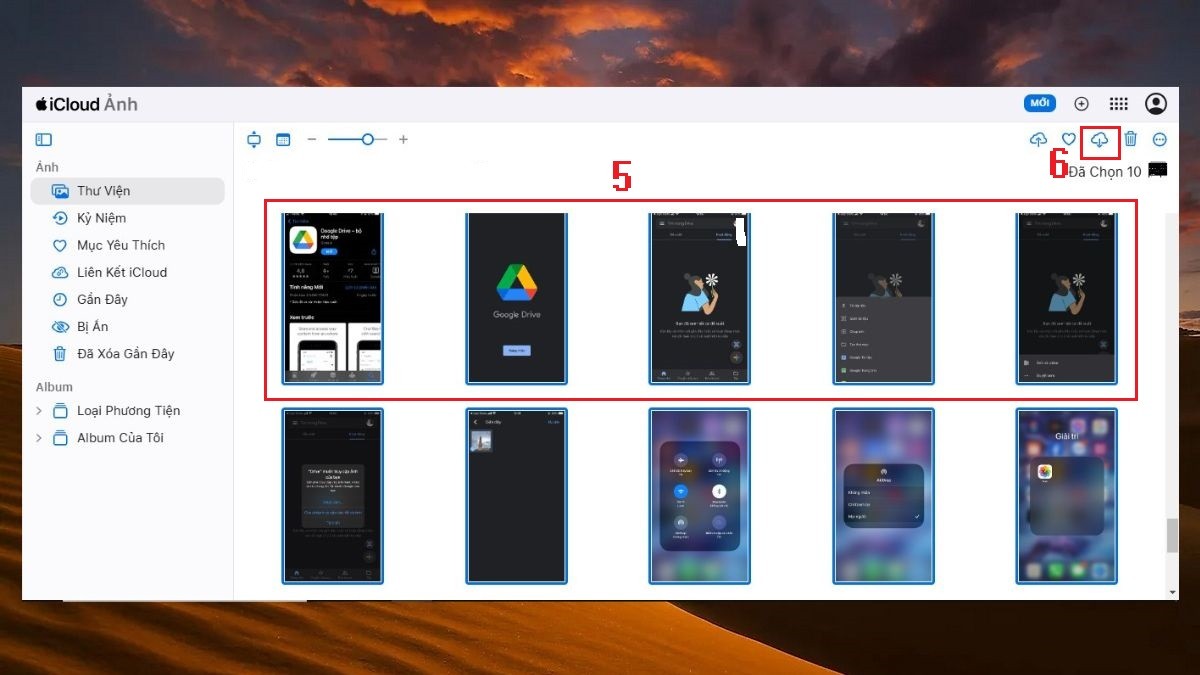Screen dimensions: 1200x675
Task: Click the zoom in plus button
Action: click(x=403, y=140)
